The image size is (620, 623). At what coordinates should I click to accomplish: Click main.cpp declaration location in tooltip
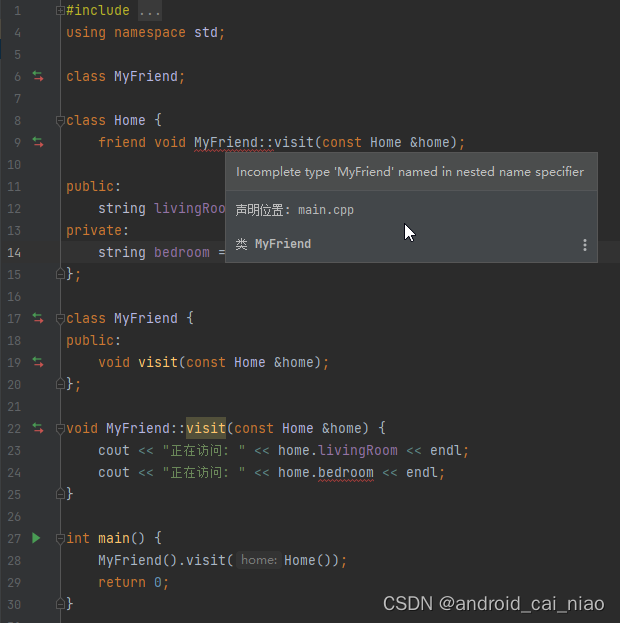326,210
